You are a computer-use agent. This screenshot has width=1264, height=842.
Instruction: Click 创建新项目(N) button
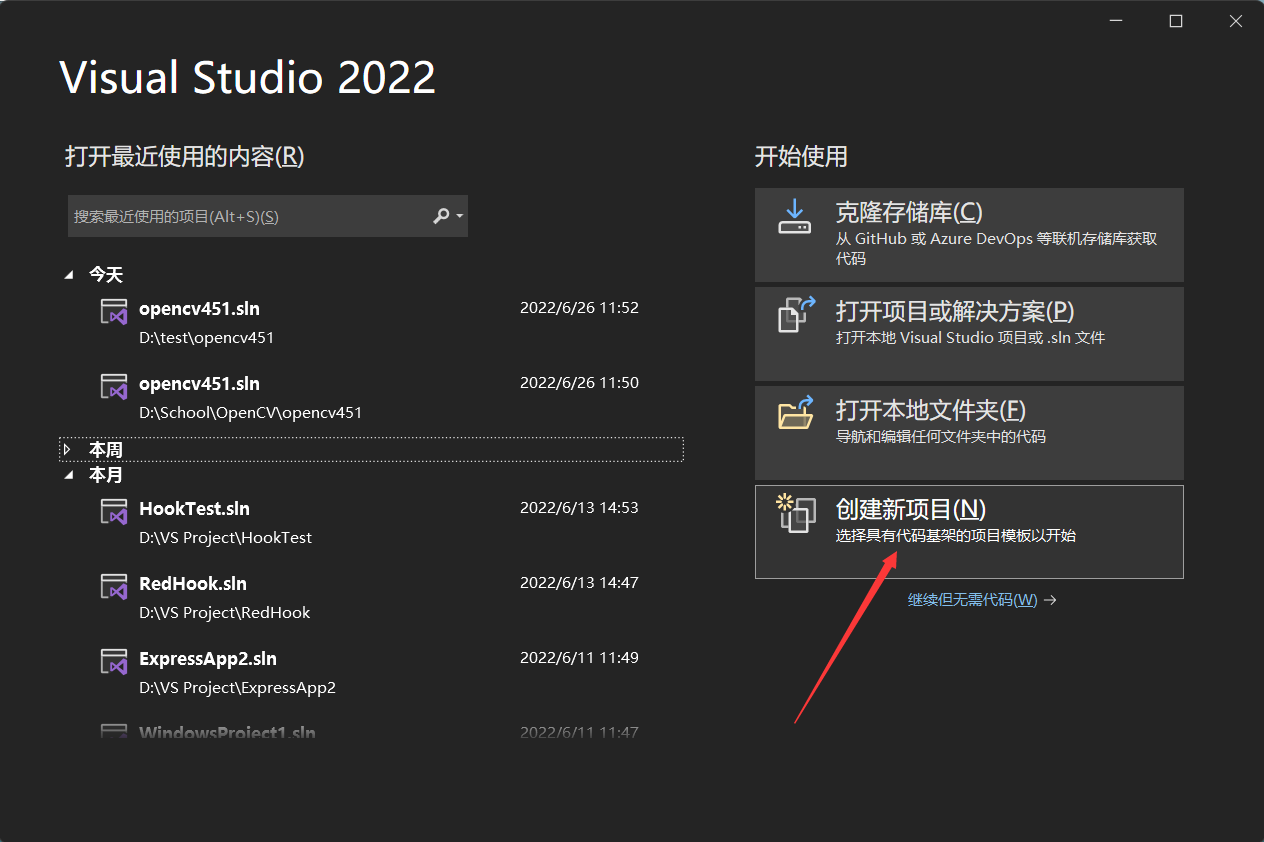click(x=969, y=532)
